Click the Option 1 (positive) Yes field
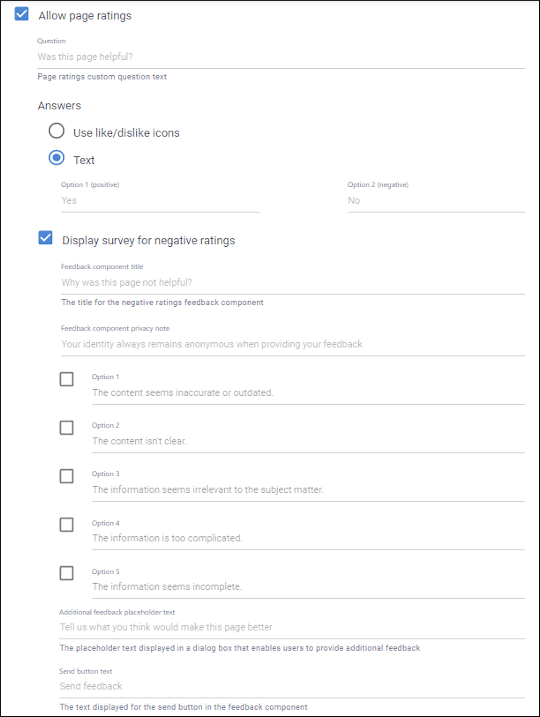 pyautogui.click(x=160, y=201)
